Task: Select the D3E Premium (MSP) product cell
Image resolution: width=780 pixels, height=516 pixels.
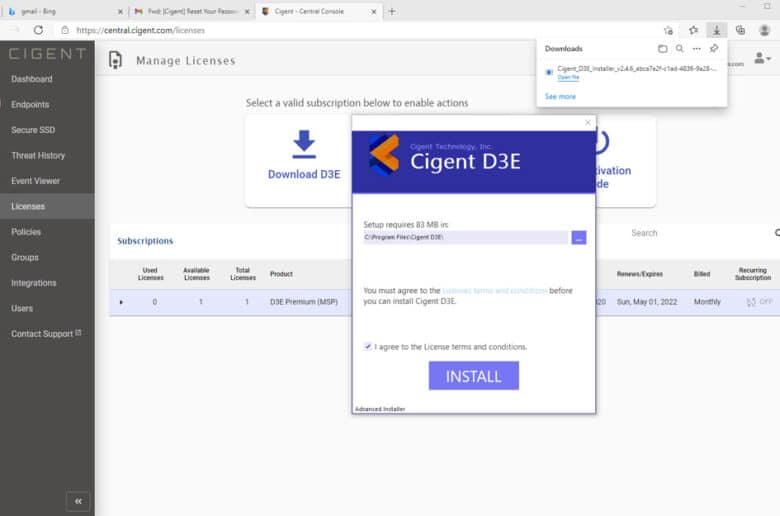Action: [304, 302]
